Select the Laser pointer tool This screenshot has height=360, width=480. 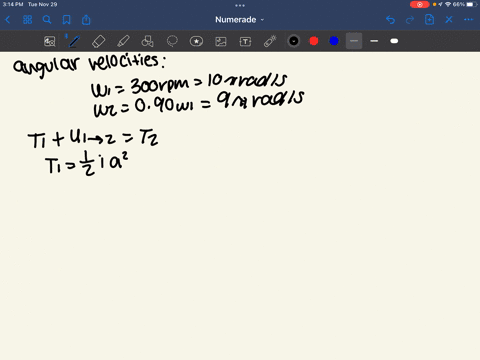click(x=270, y=41)
